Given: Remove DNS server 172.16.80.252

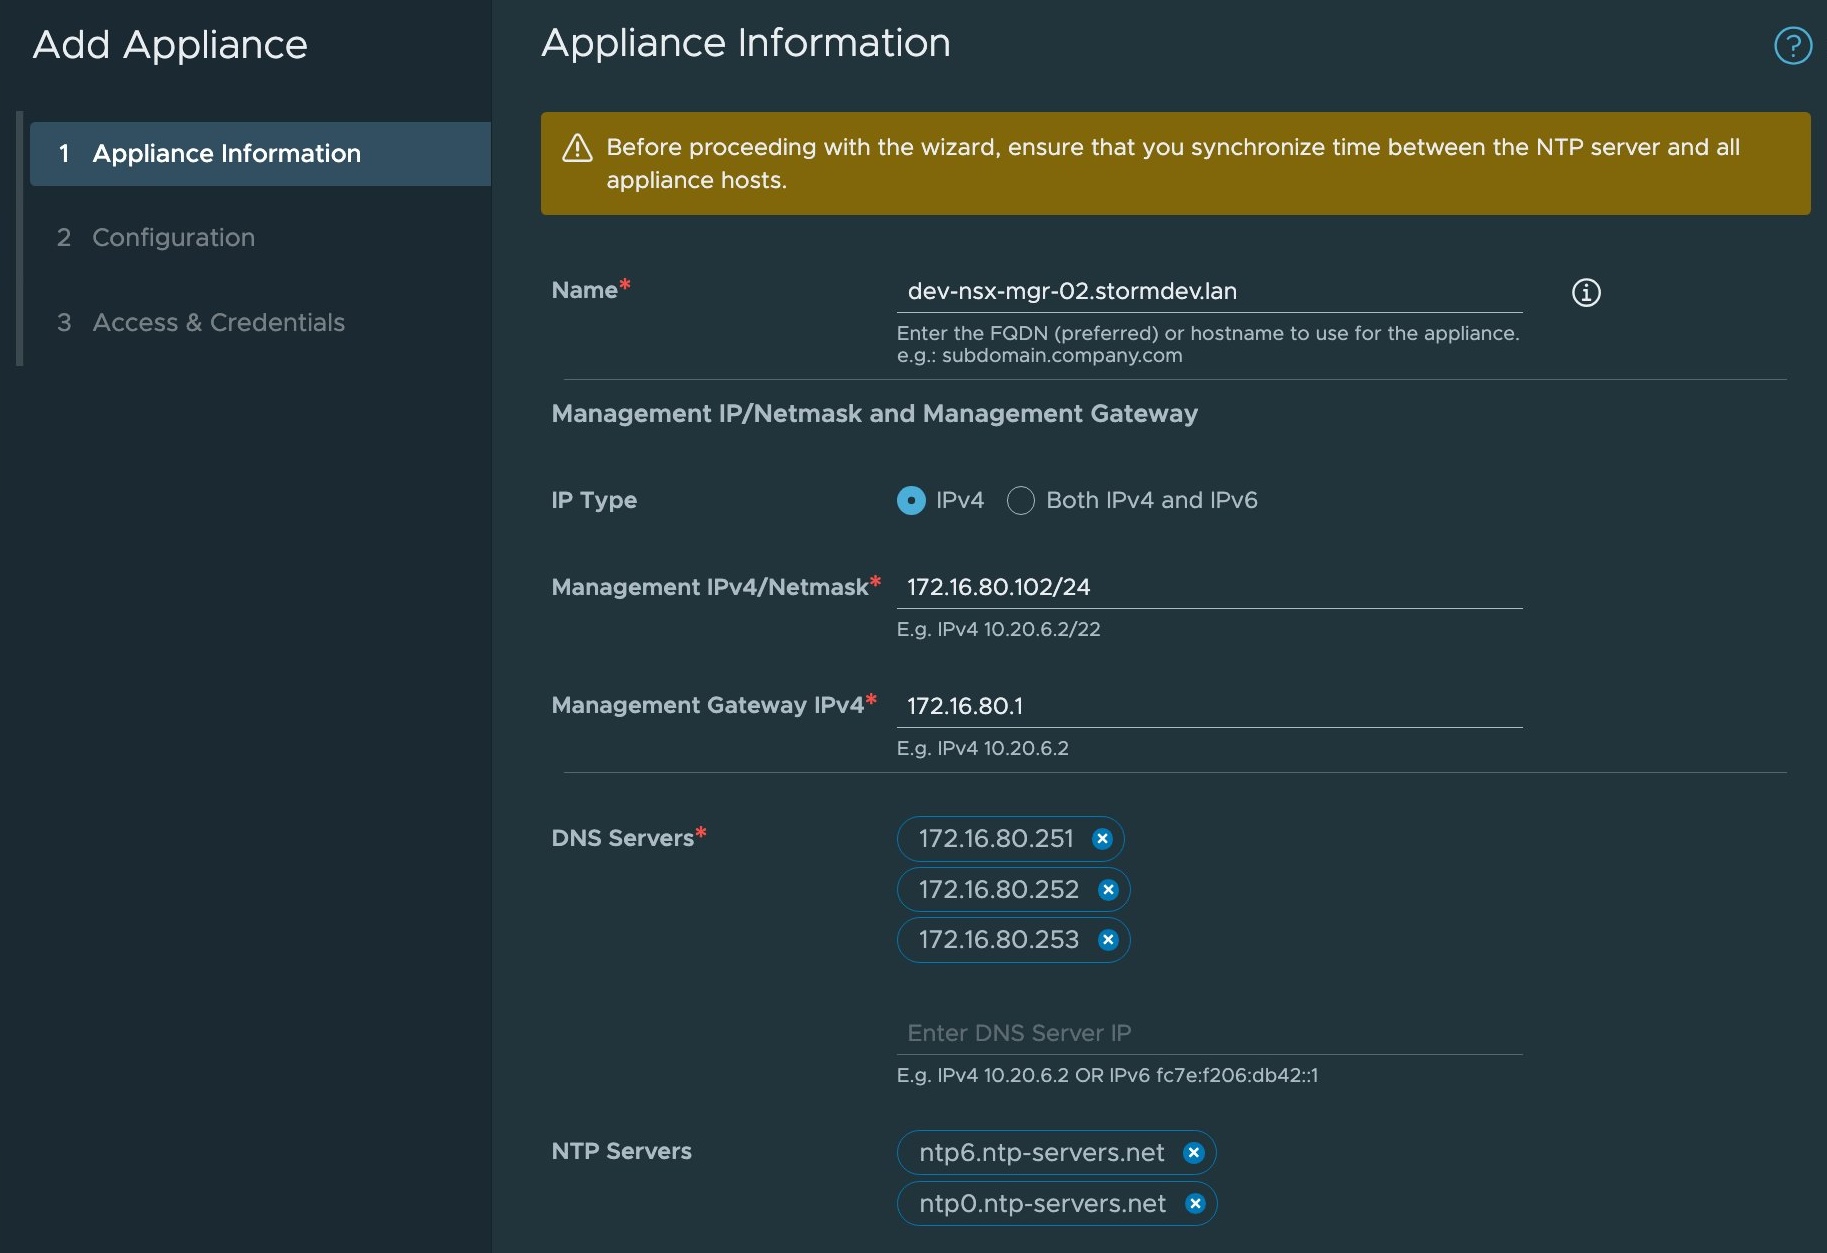Looking at the screenshot, I should [1108, 890].
